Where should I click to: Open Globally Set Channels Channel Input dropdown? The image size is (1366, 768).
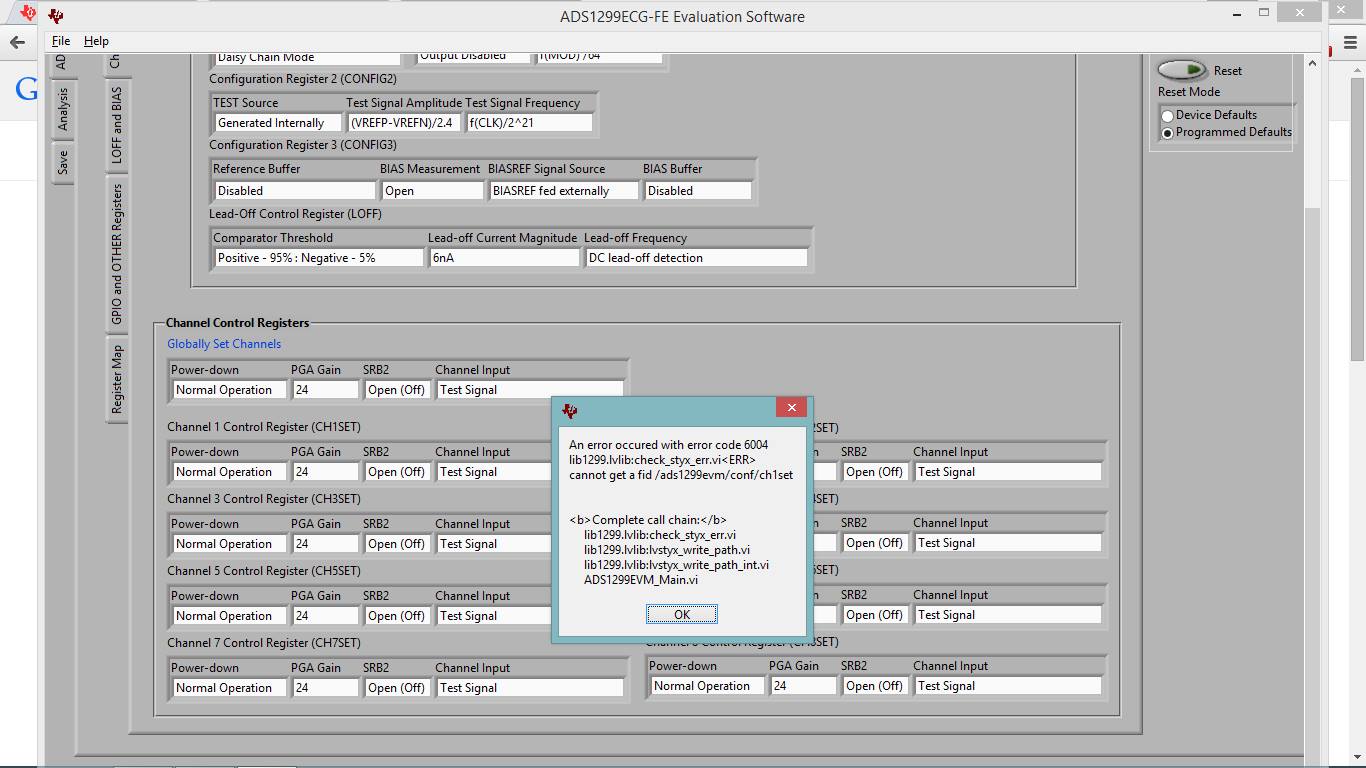[x=530, y=390]
